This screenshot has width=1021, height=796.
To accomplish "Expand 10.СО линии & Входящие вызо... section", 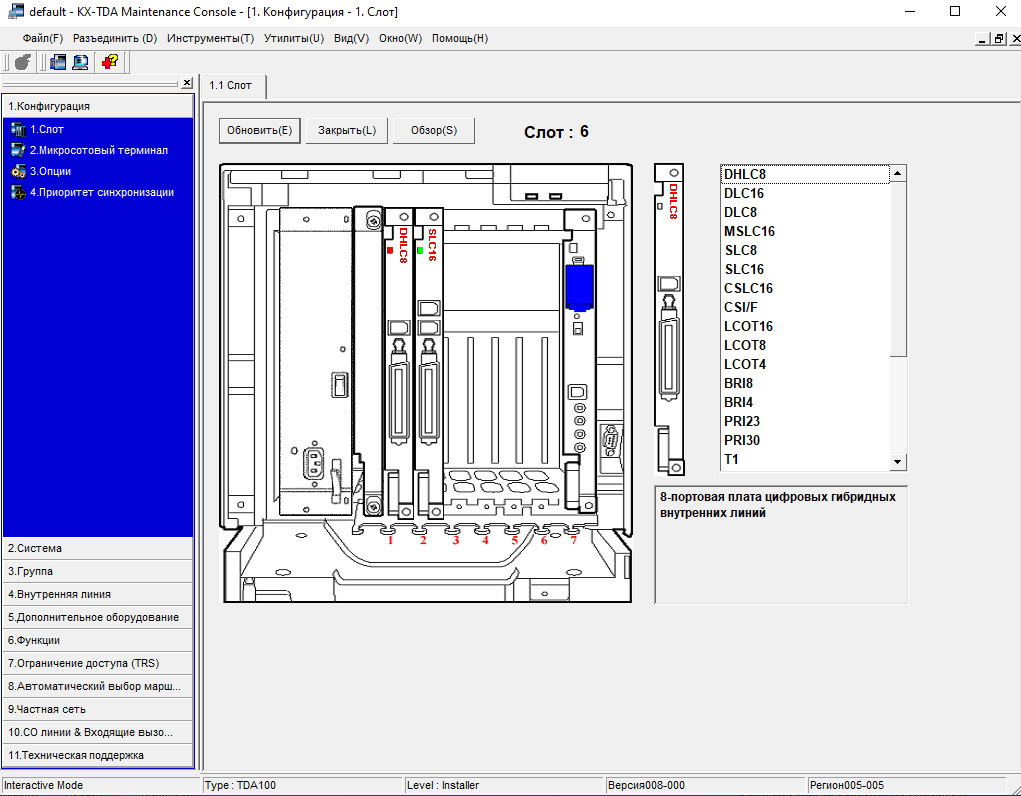I will (98, 732).
